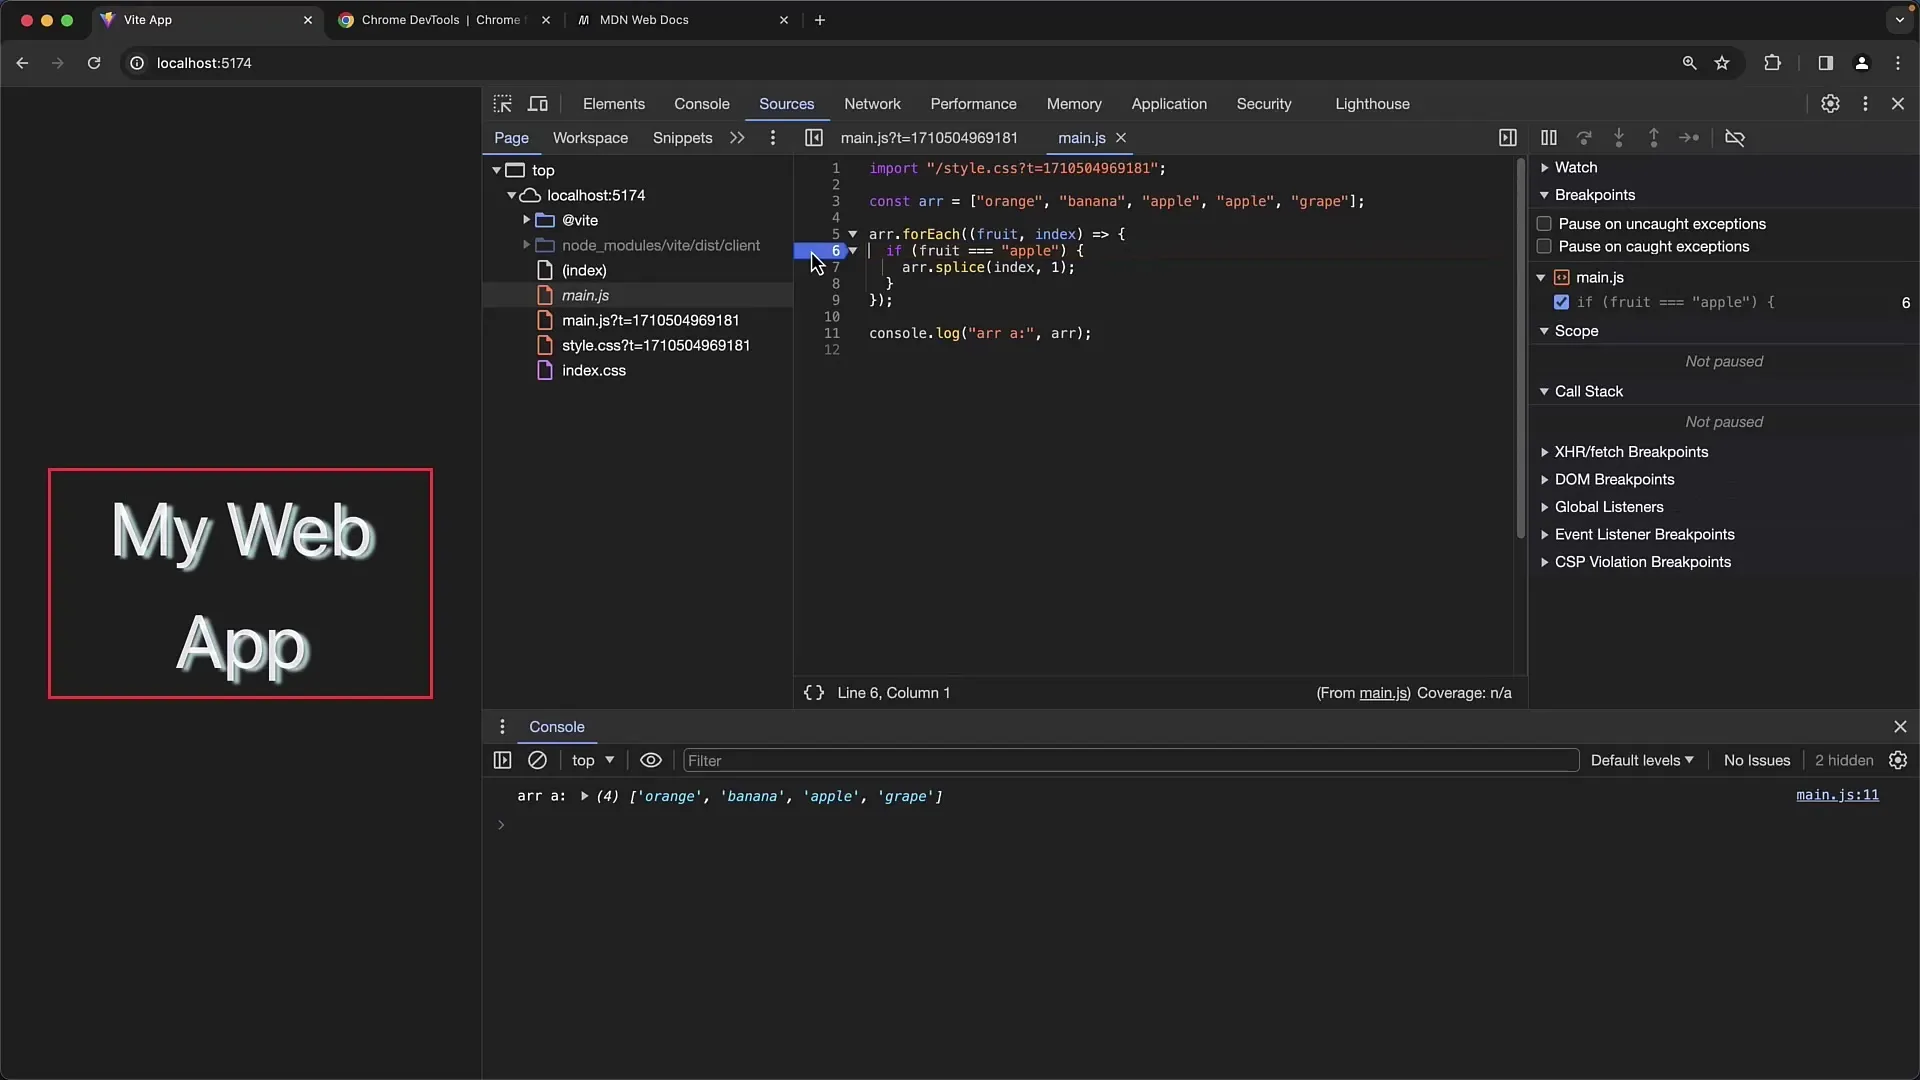This screenshot has height=1080, width=1920.
Task: Expand Event Listener Breakpoints section
Action: coord(1644,535)
